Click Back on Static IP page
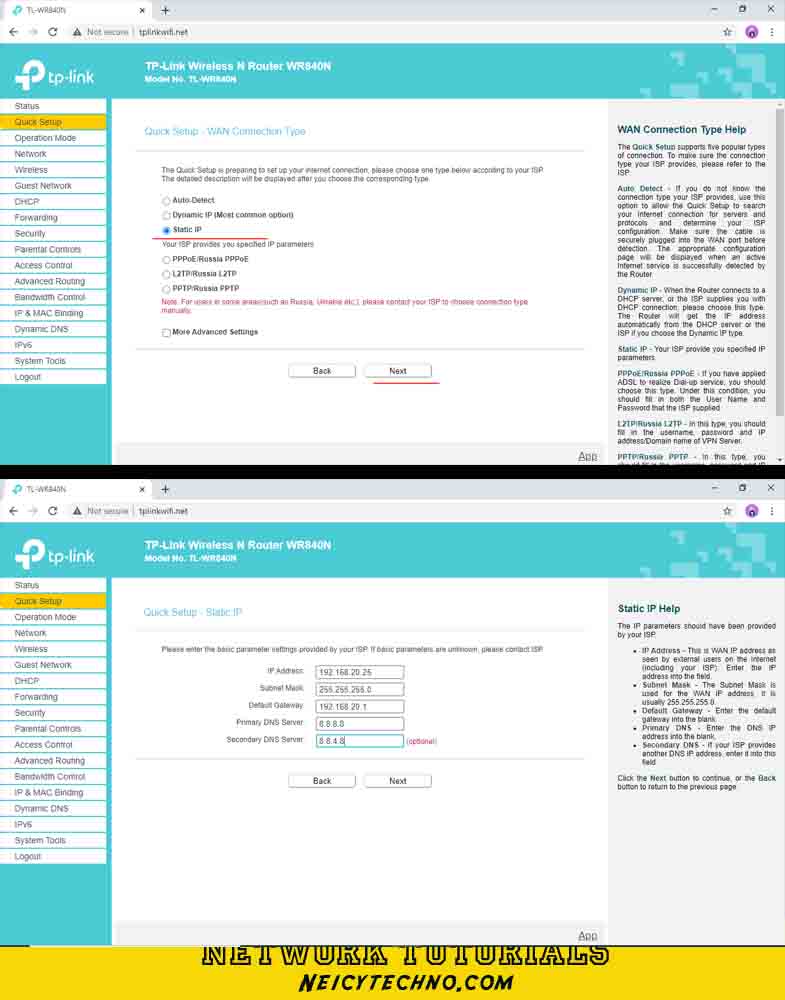The height and width of the screenshot is (1000, 785). point(322,781)
